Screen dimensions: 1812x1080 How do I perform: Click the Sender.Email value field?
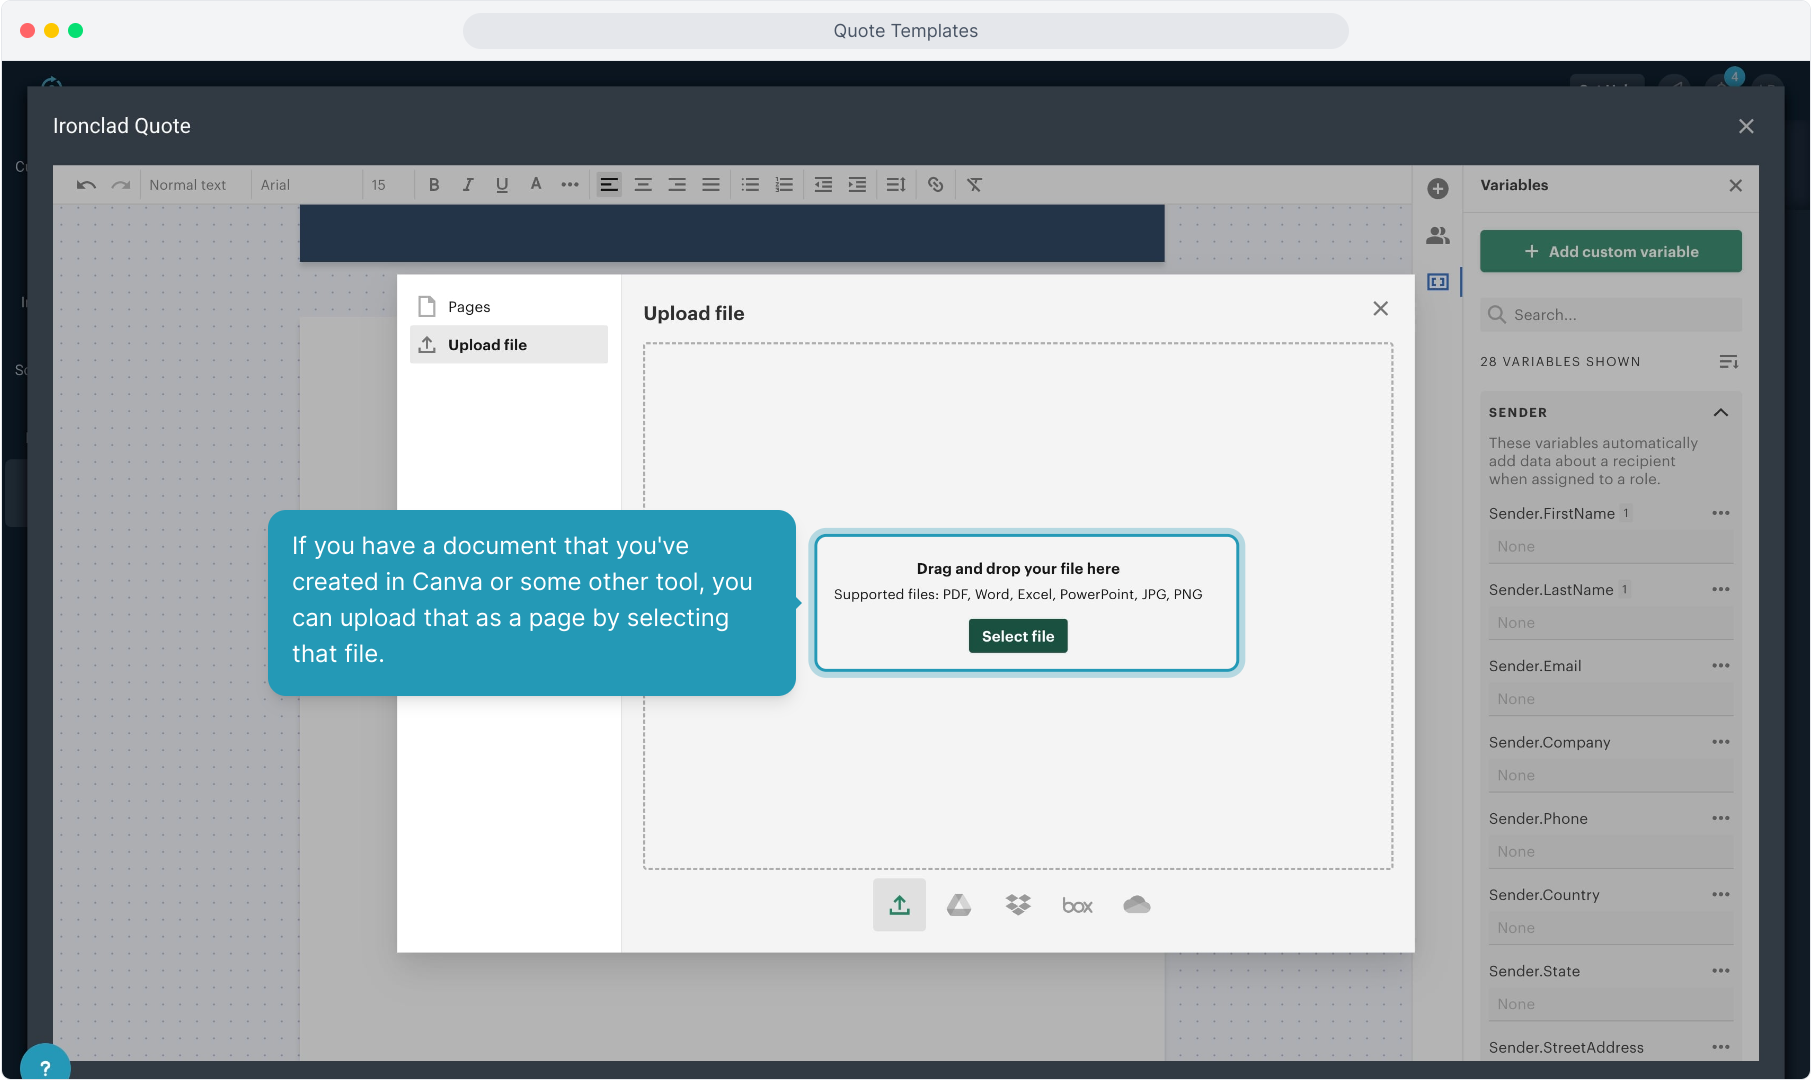click(x=1611, y=699)
